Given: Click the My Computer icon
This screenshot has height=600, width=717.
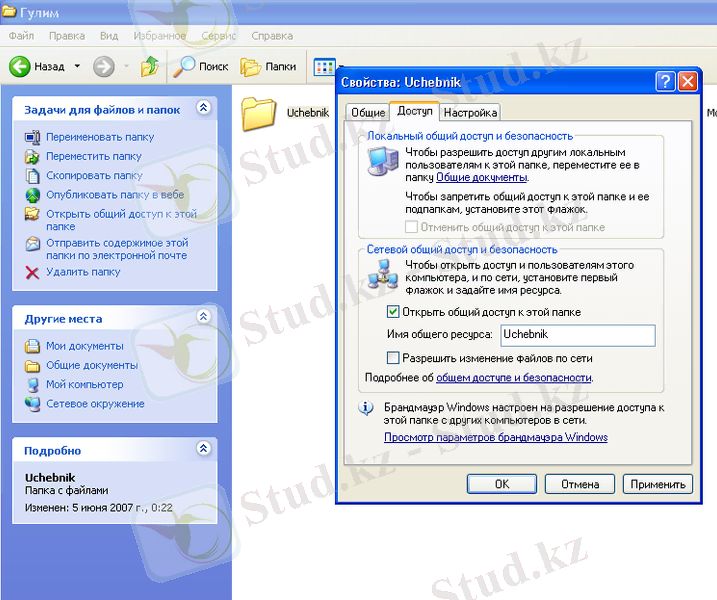Looking at the screenshot, I should pos(32,385).
